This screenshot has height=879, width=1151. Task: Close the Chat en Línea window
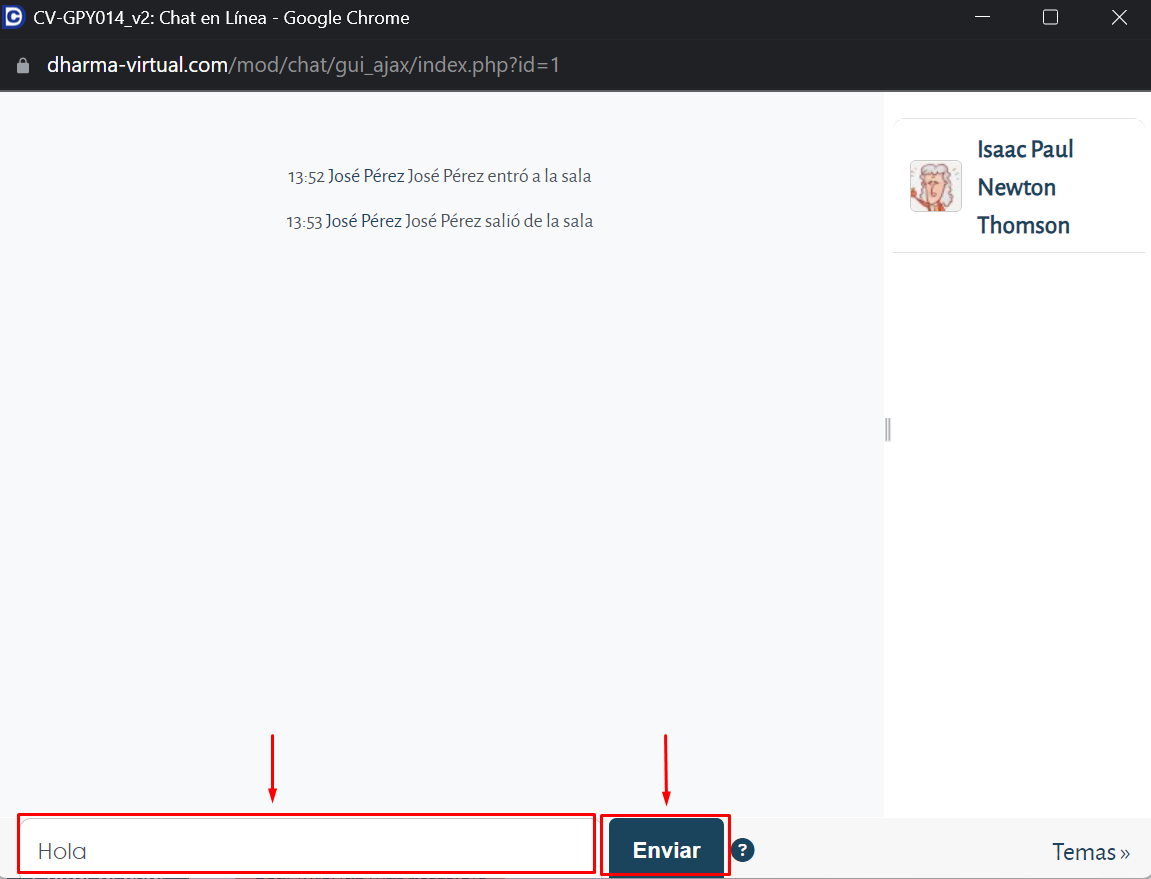tap(1119, 18)
